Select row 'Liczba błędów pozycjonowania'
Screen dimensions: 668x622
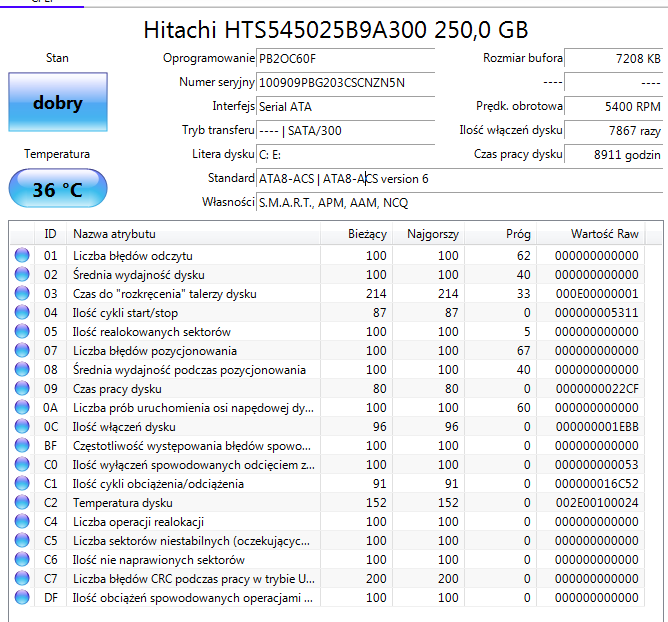tap(327, 351)
